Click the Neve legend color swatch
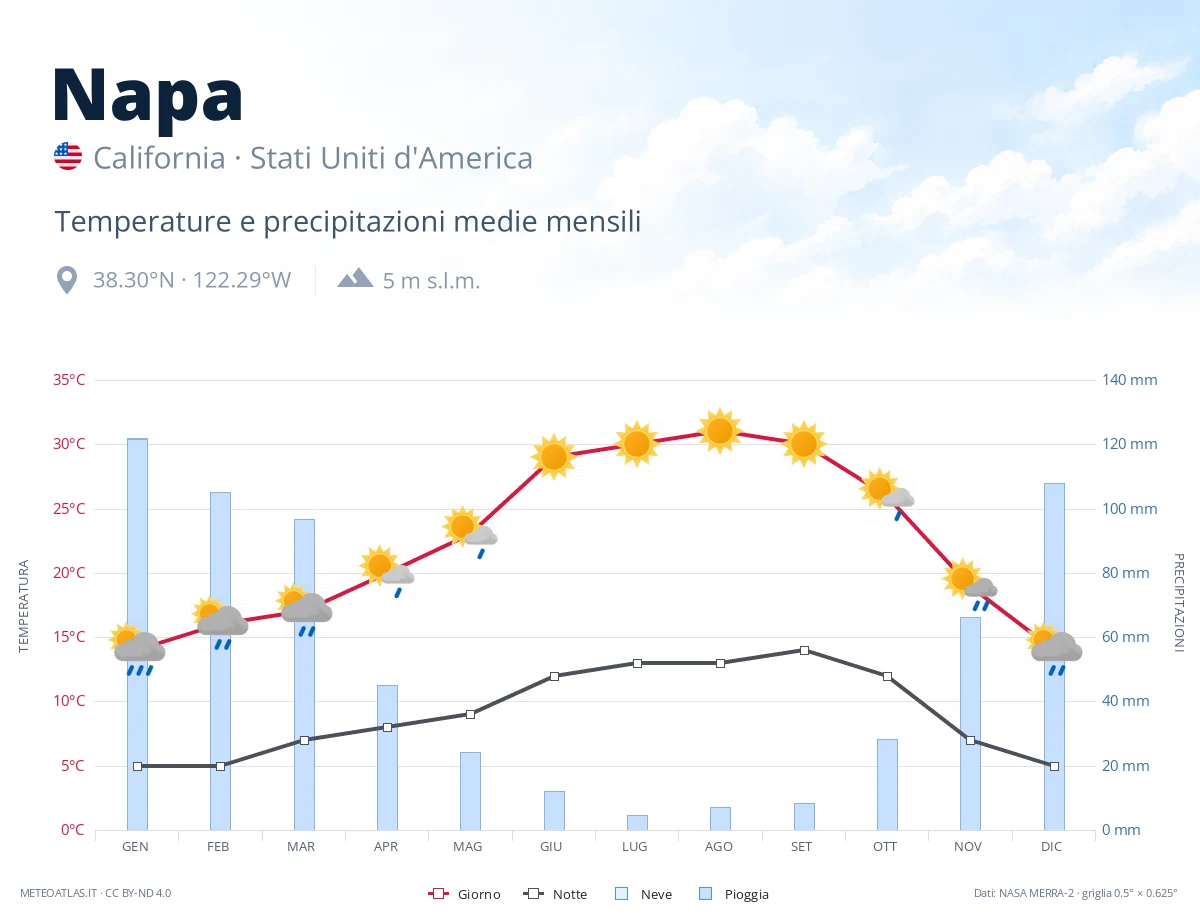 pos(621,893)
